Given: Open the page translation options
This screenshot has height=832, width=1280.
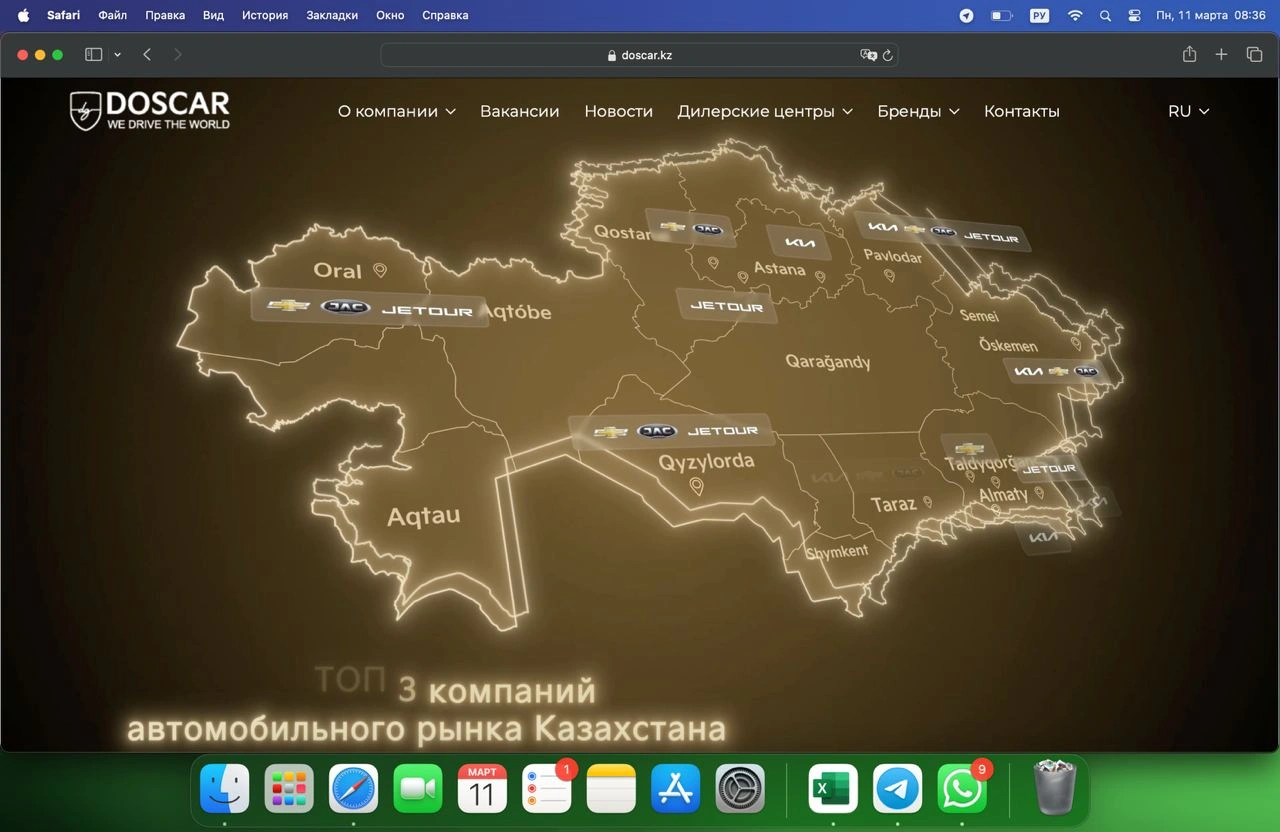Looking at the screenshot, I should pyautogui.click(x=868, y=55).
